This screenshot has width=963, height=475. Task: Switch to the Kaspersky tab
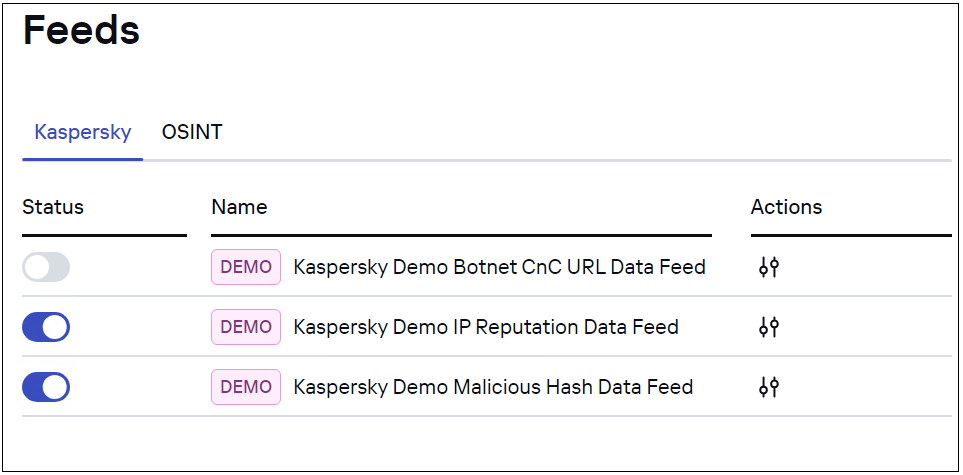pos(83,132)
